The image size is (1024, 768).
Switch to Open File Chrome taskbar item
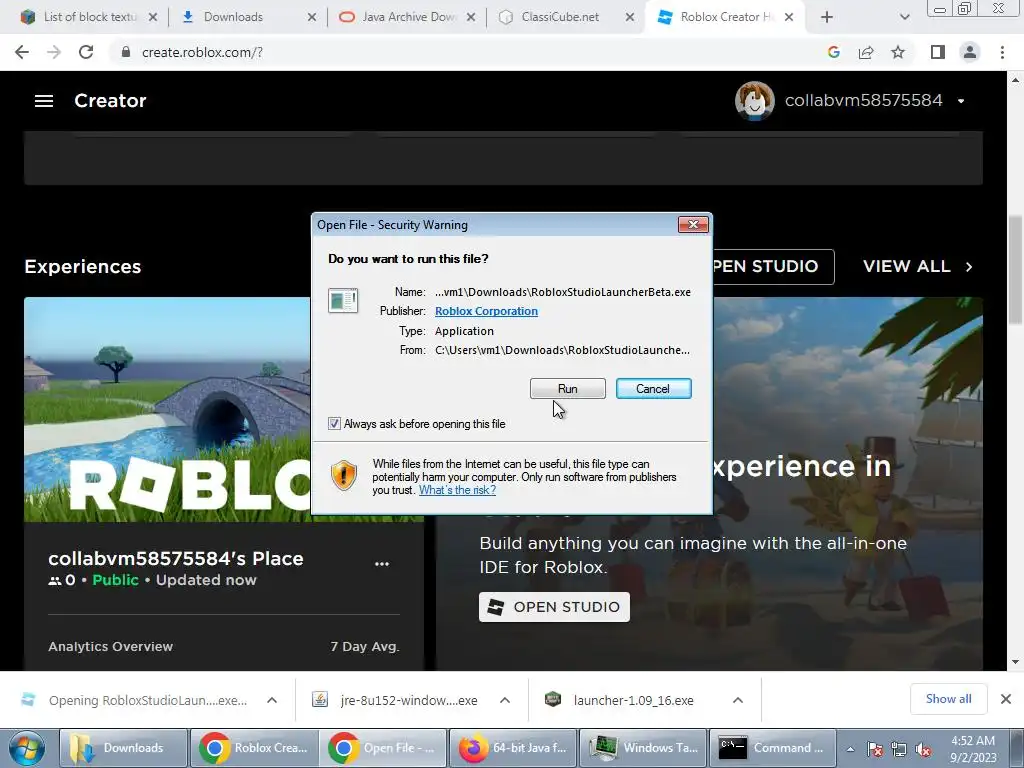point(383,748)
